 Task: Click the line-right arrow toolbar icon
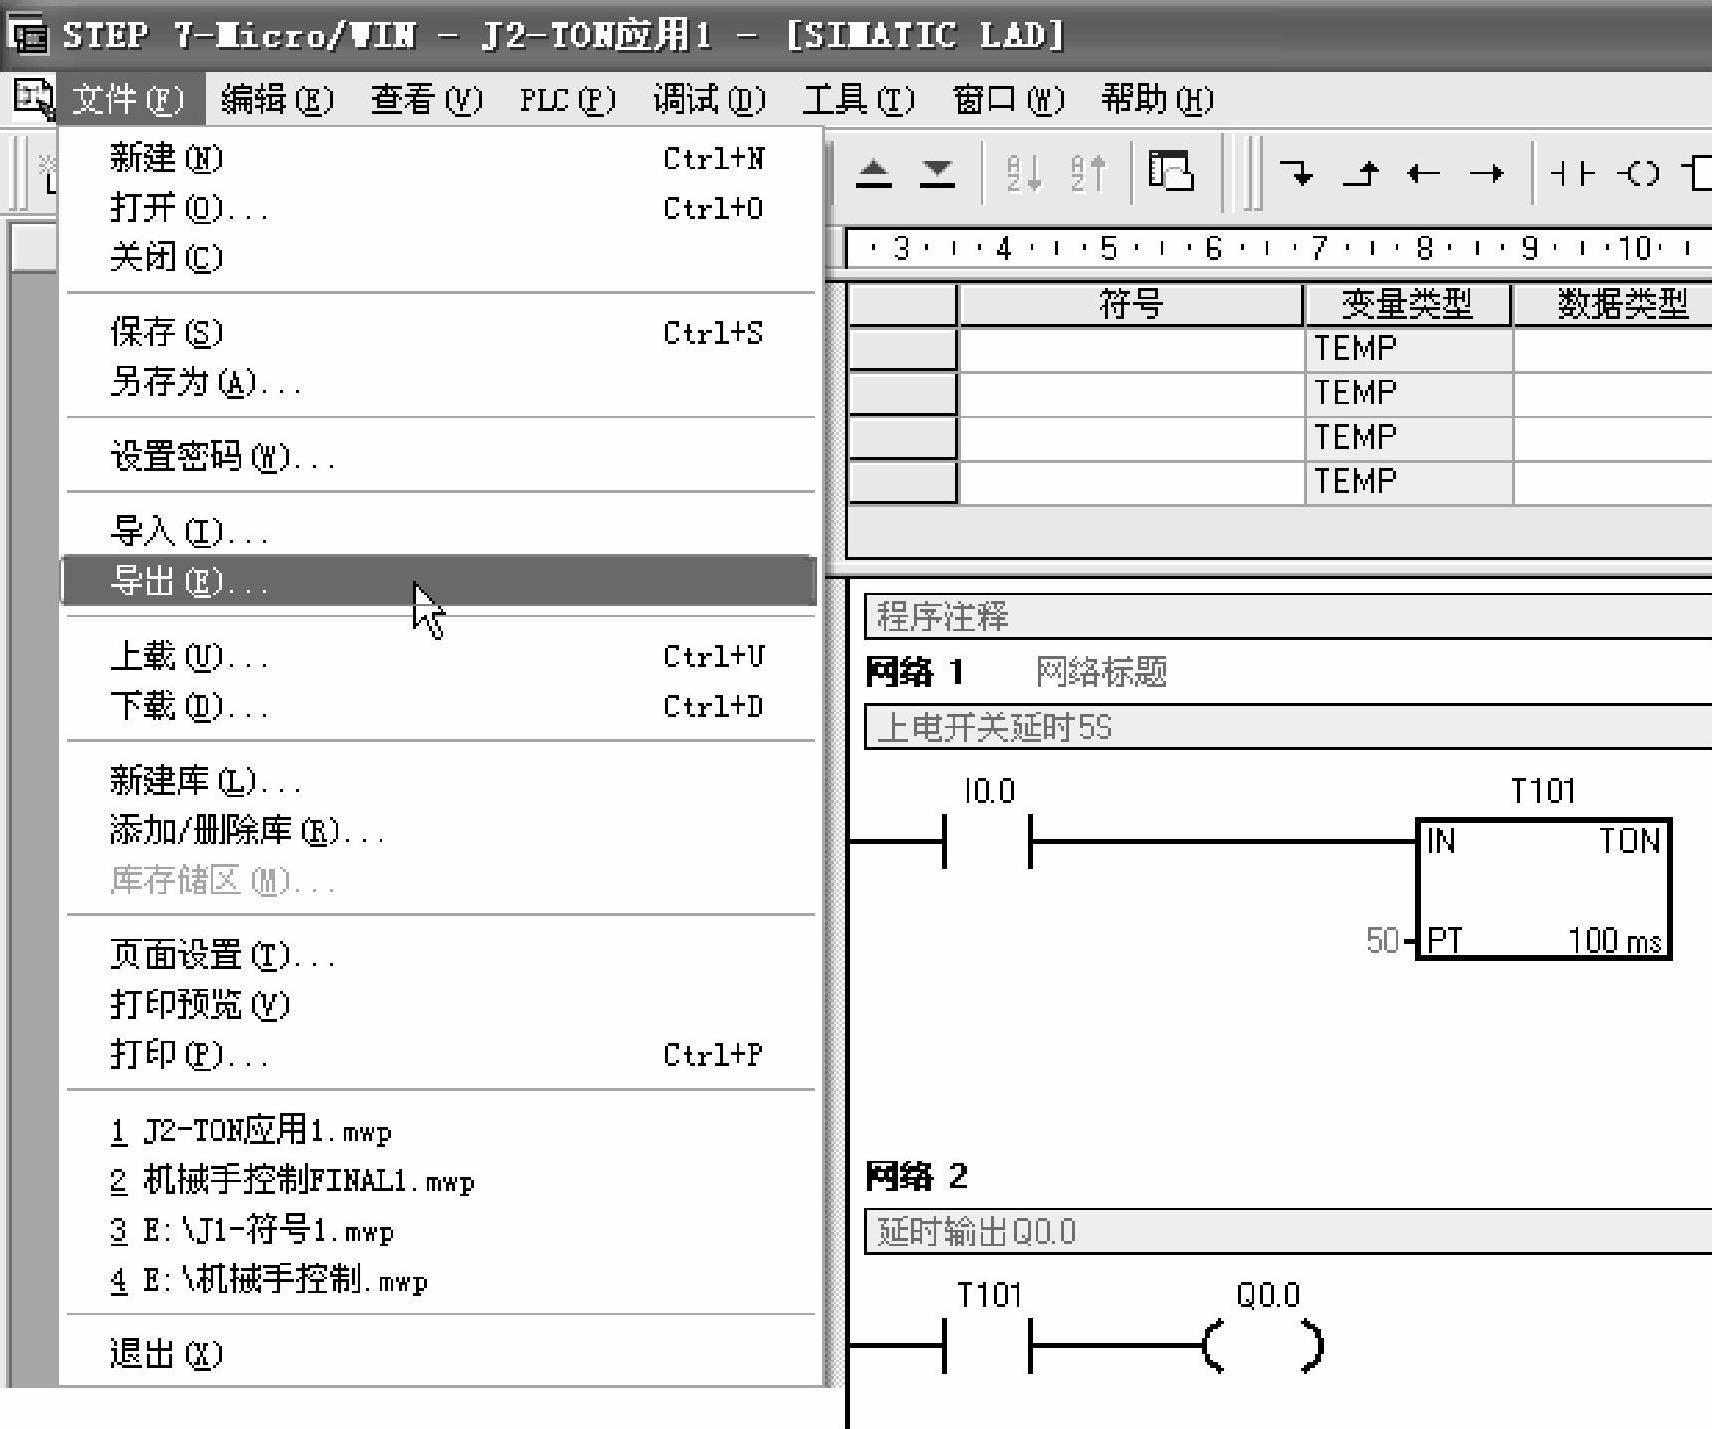(x=1486, y=174)
